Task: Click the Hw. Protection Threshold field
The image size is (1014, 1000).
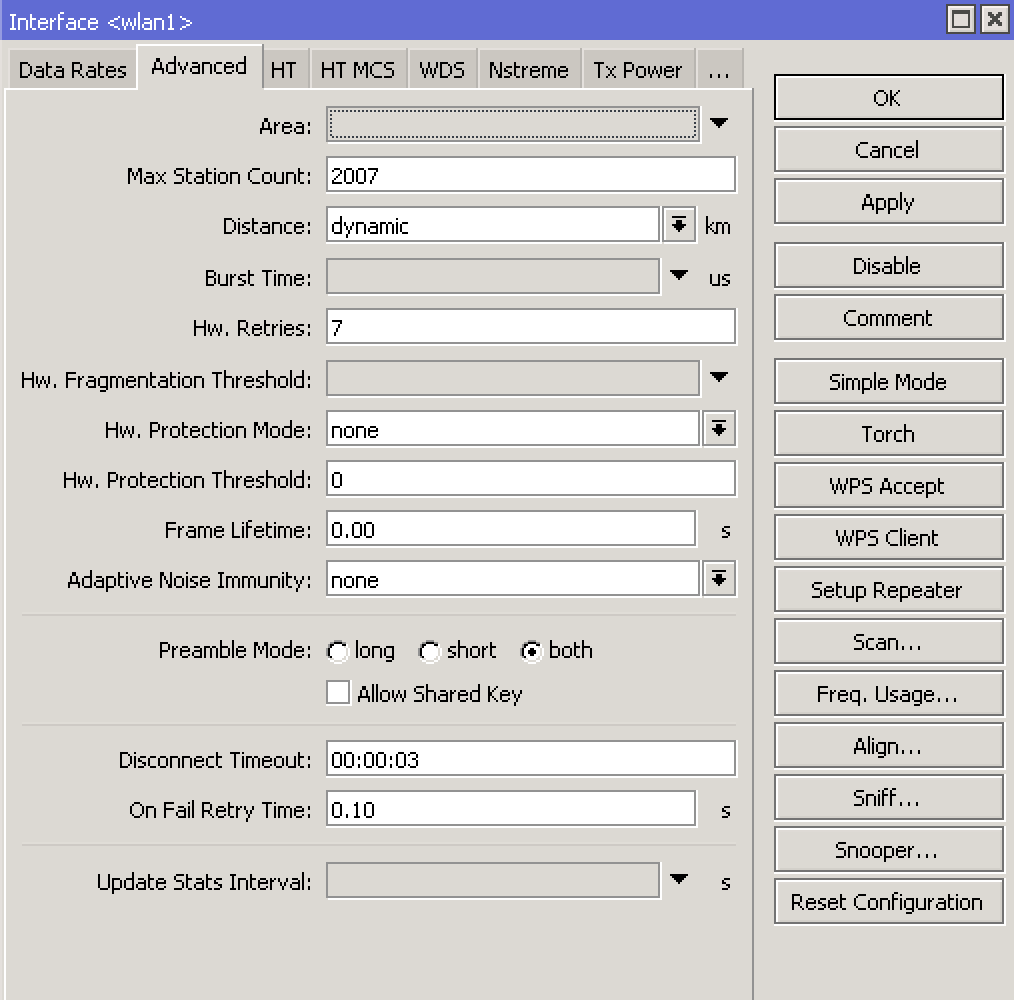Action: point(530,479)
